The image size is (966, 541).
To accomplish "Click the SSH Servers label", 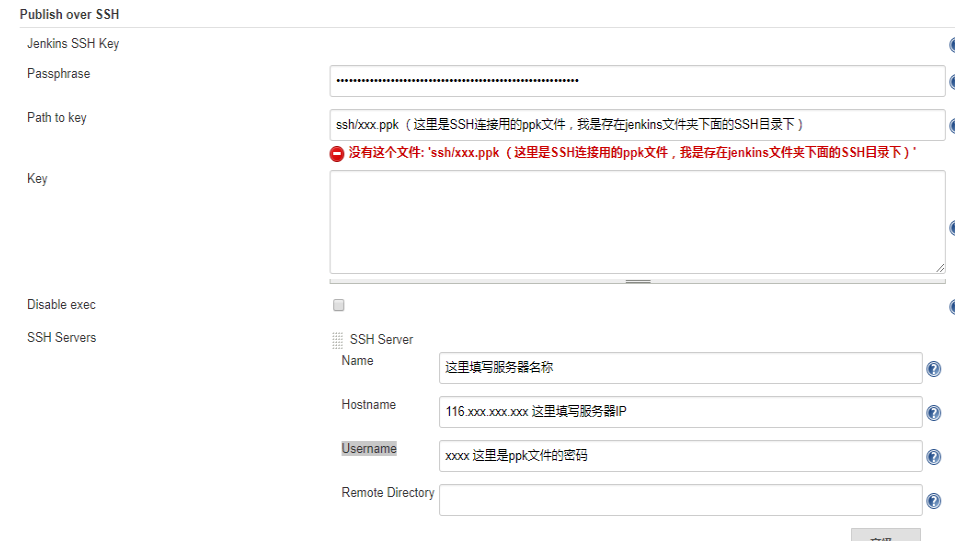I will tap(62, 338).
